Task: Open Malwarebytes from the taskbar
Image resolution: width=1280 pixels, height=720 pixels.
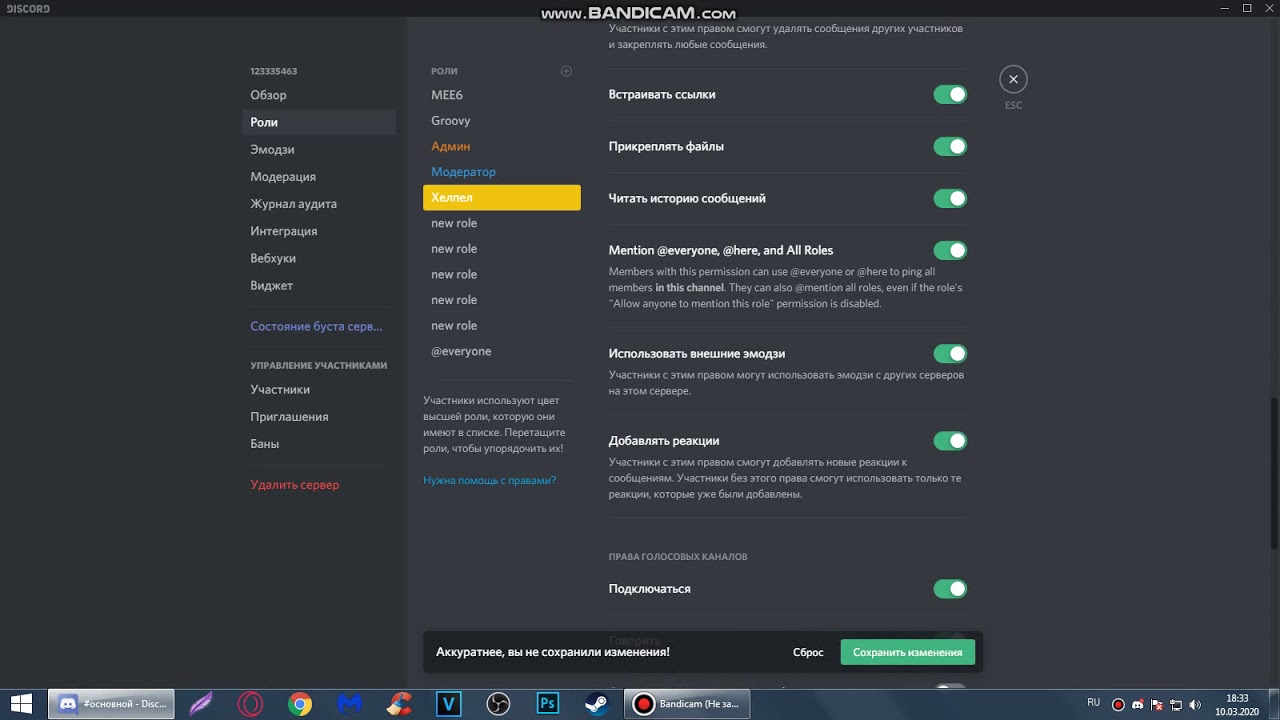Action: [x=349, y=704]
